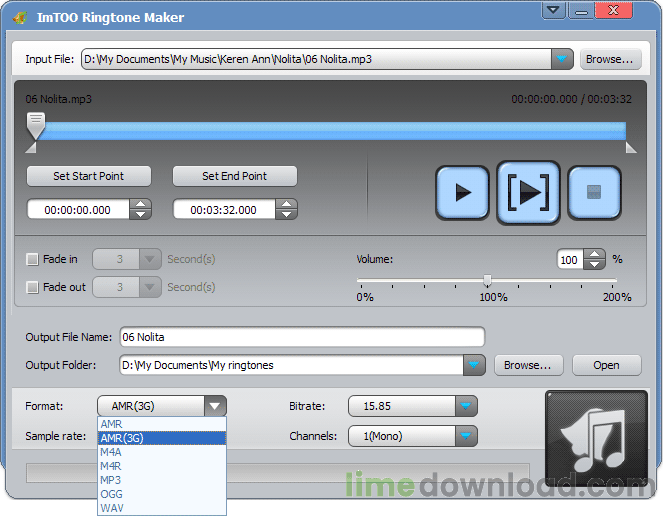This screenshot has height=516, width=663.
Task: Expand the Output Folder dropdown
Action: 474,365
